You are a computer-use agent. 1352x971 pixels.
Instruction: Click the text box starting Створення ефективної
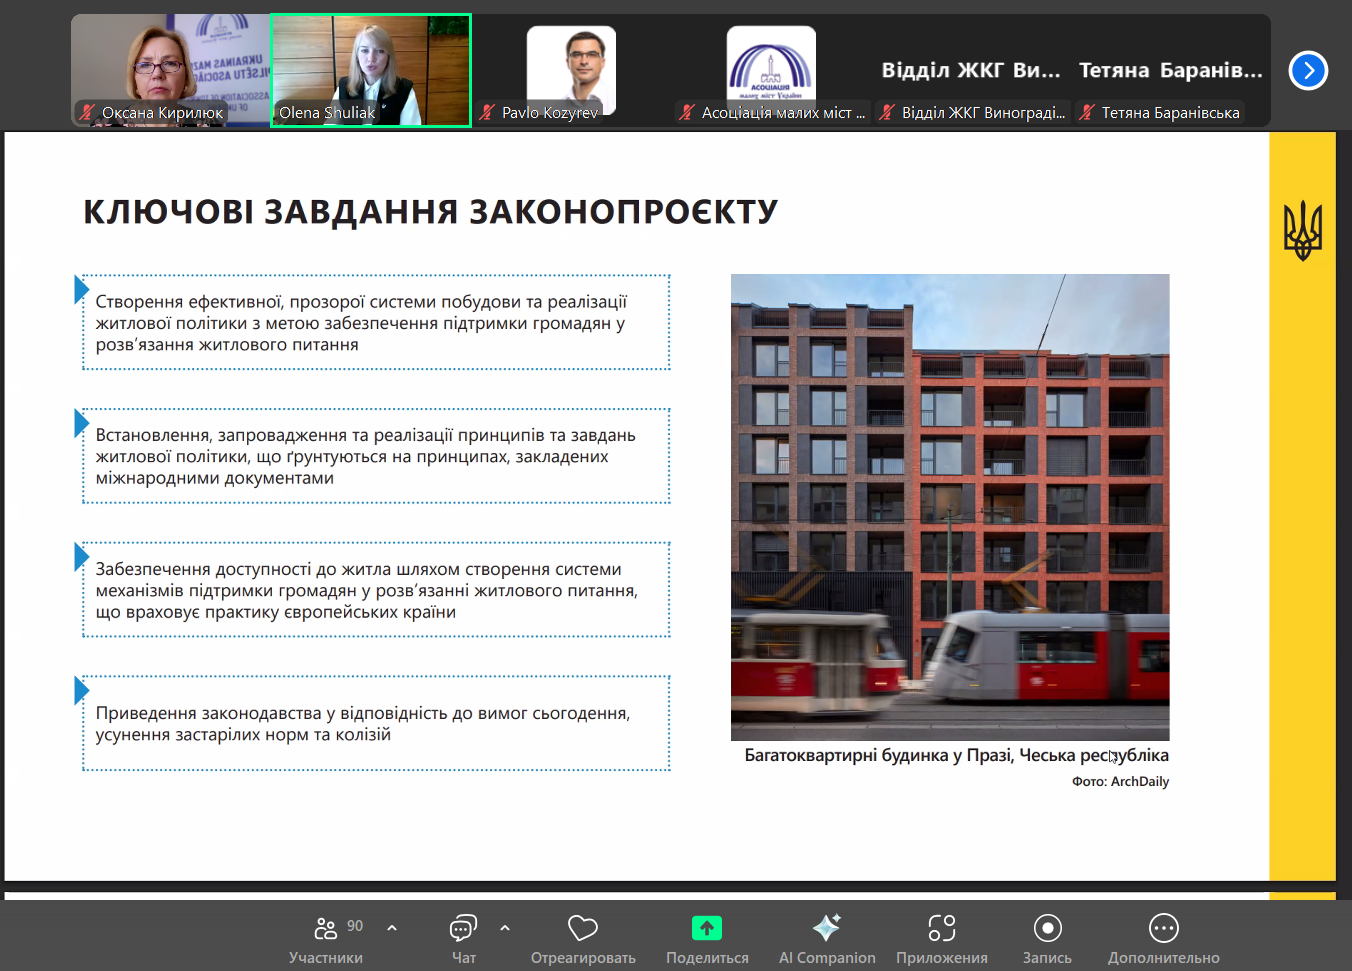[x=376, y=322]
